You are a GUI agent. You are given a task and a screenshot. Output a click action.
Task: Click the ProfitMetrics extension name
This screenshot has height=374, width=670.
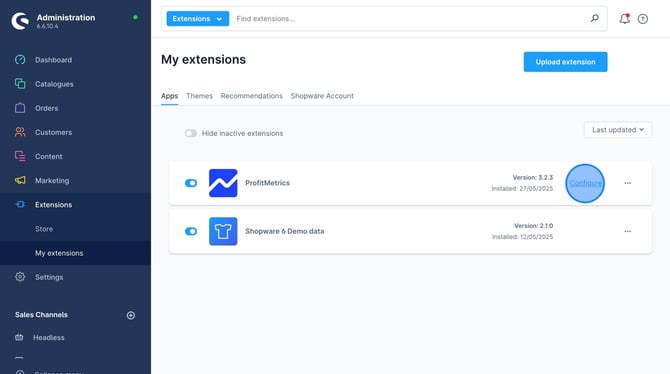point(267,183)
